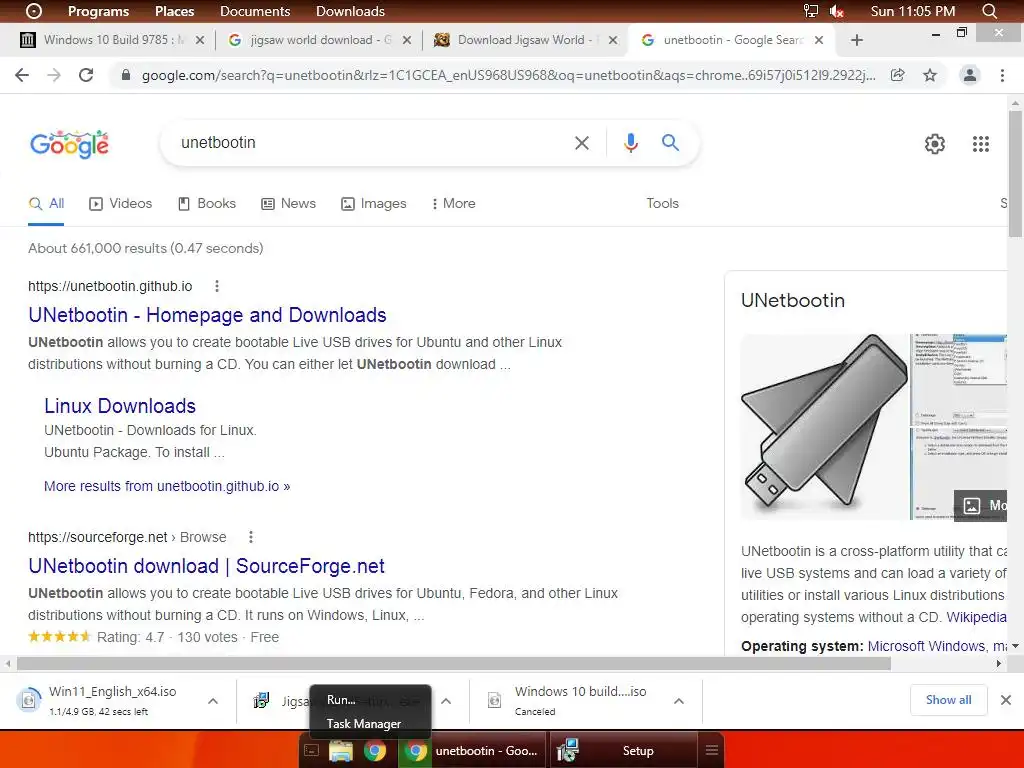Close the jigsaw world download tab
The width and height of the screenshot is (1024, 768).
coord(406,40)
